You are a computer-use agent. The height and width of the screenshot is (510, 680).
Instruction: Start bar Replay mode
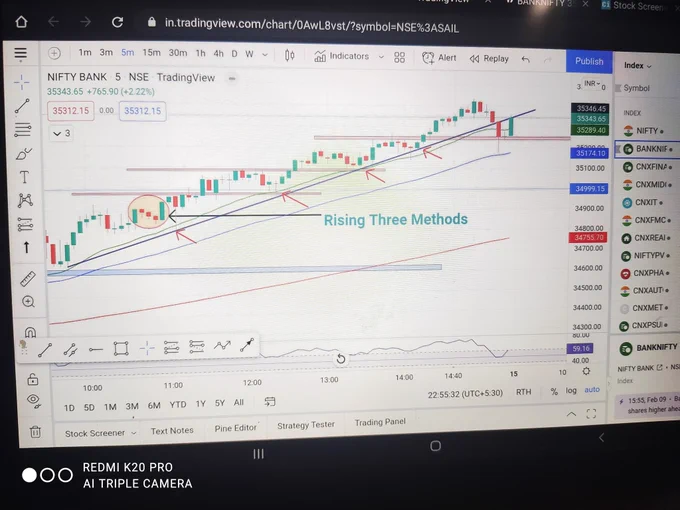(x=489, y=59)
